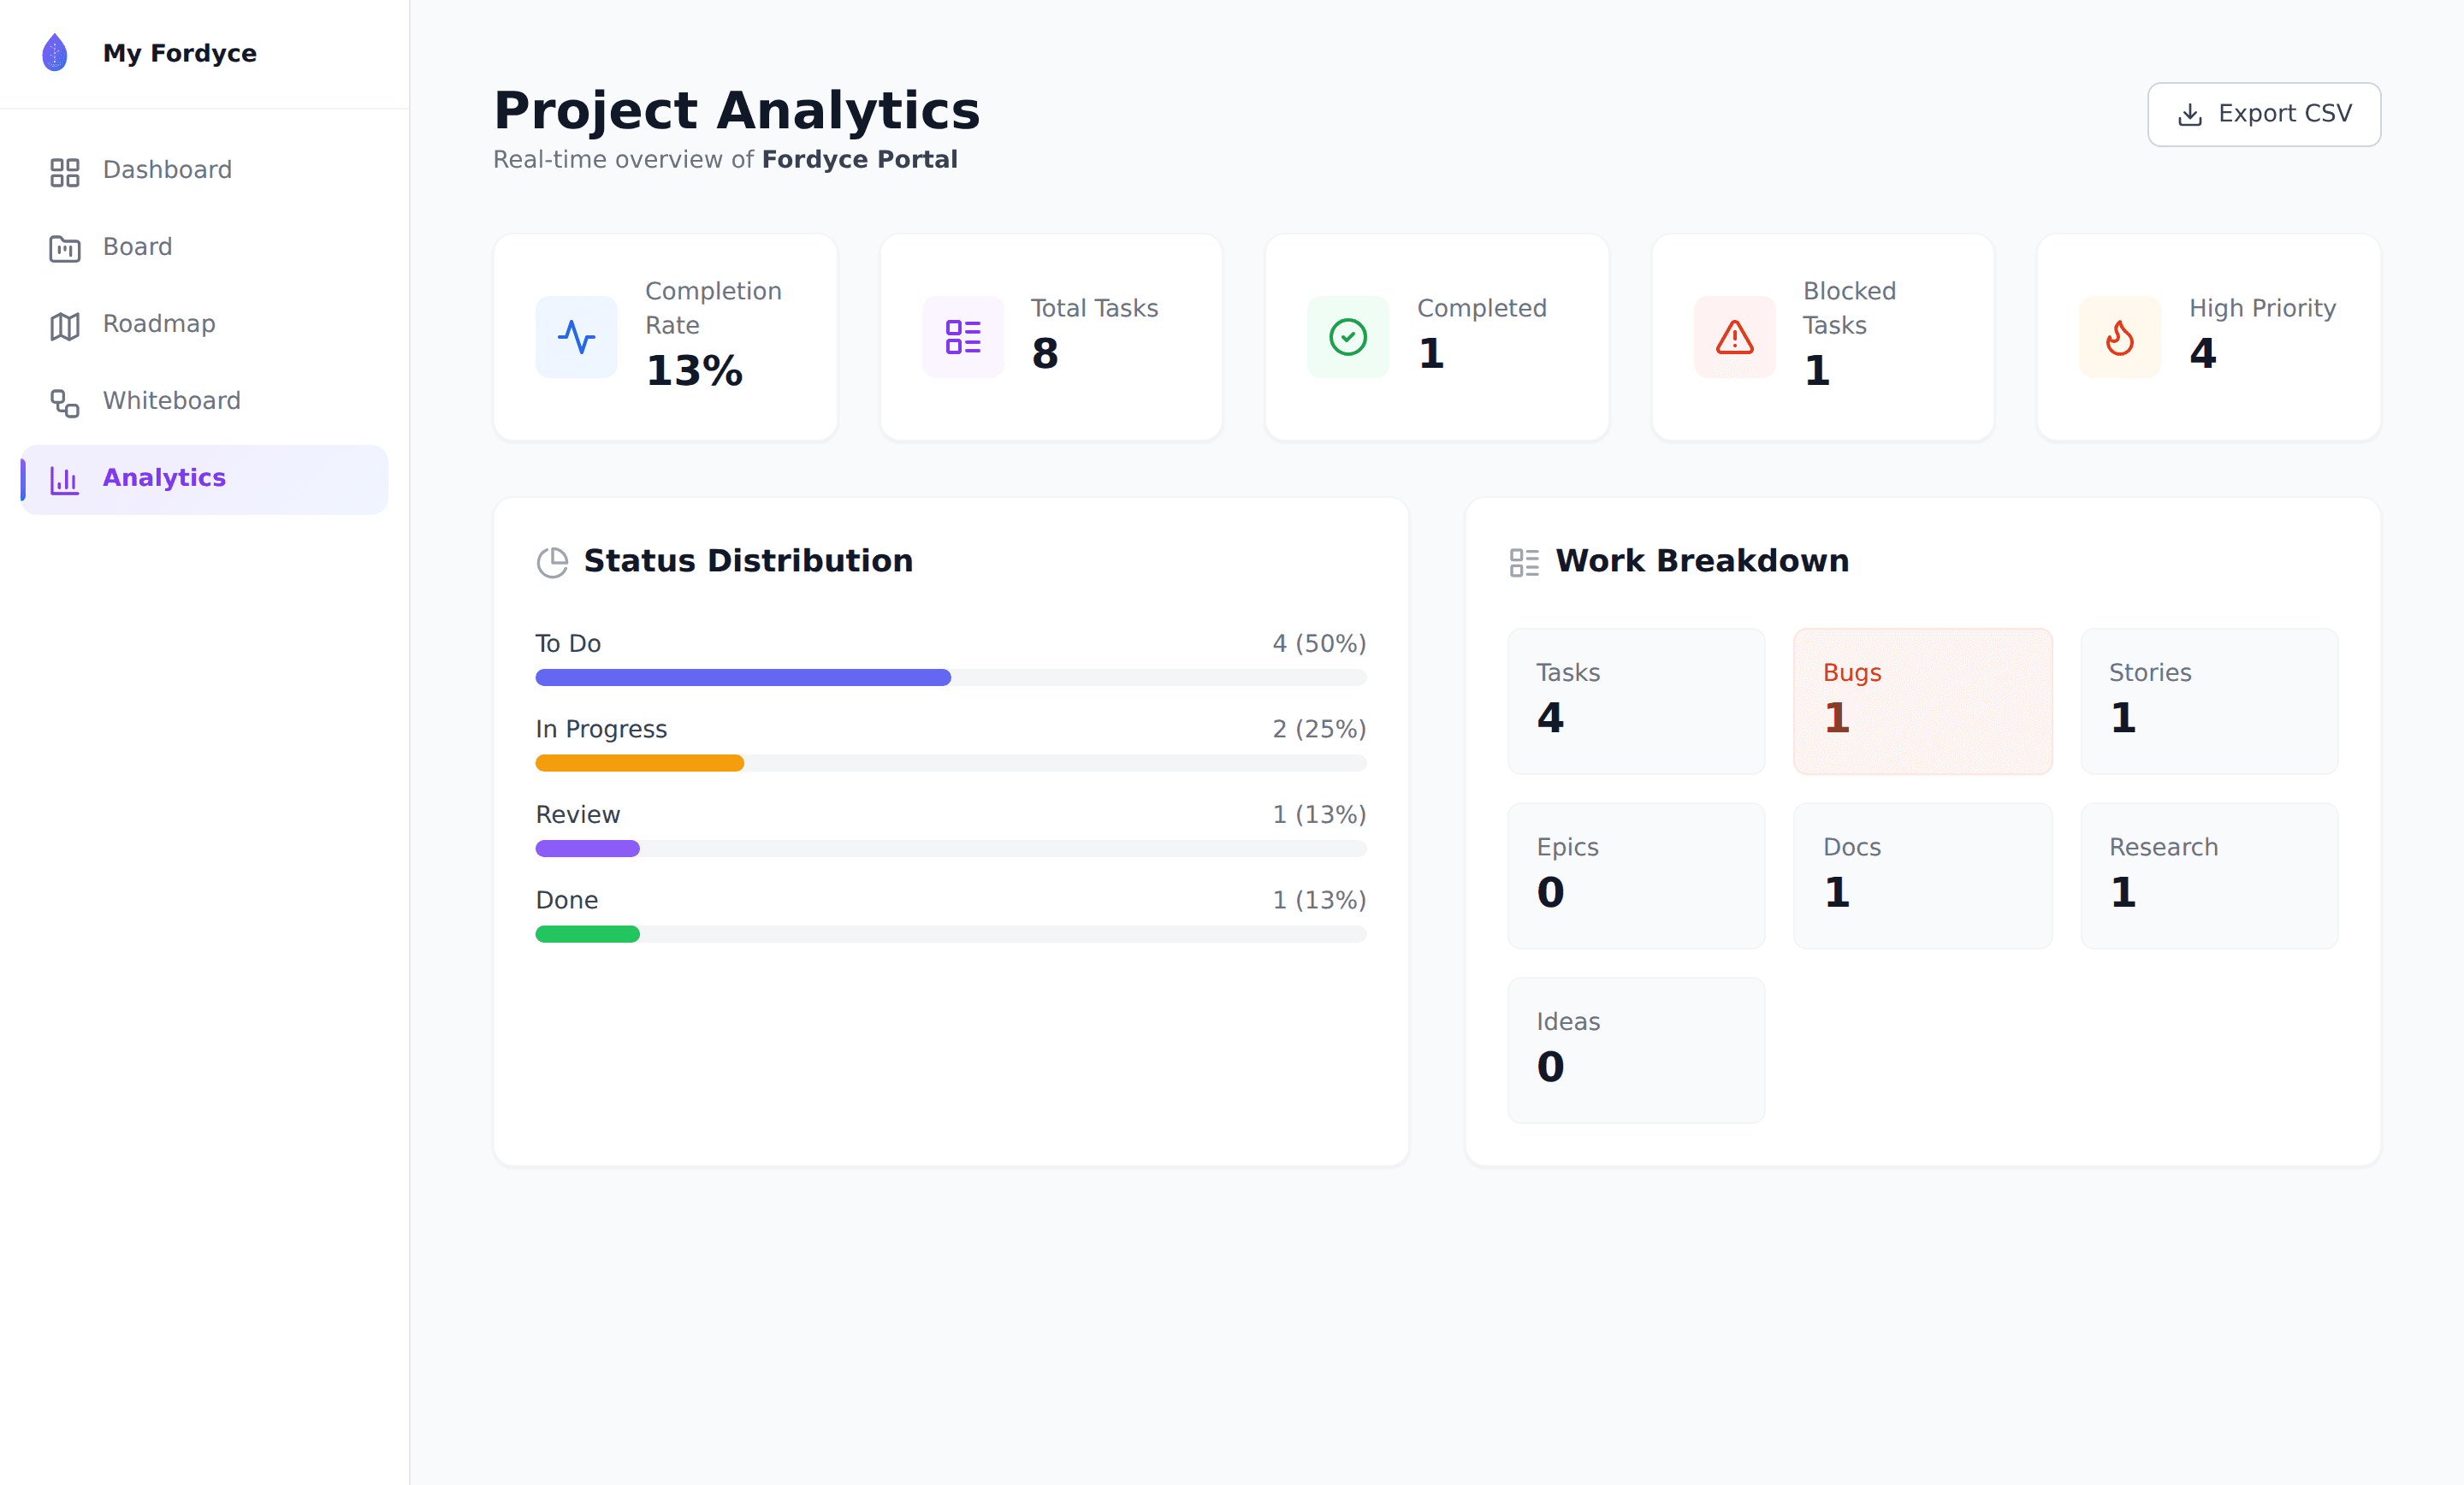
Task: Click the Work Breakdown heading
Action: 1702,561
